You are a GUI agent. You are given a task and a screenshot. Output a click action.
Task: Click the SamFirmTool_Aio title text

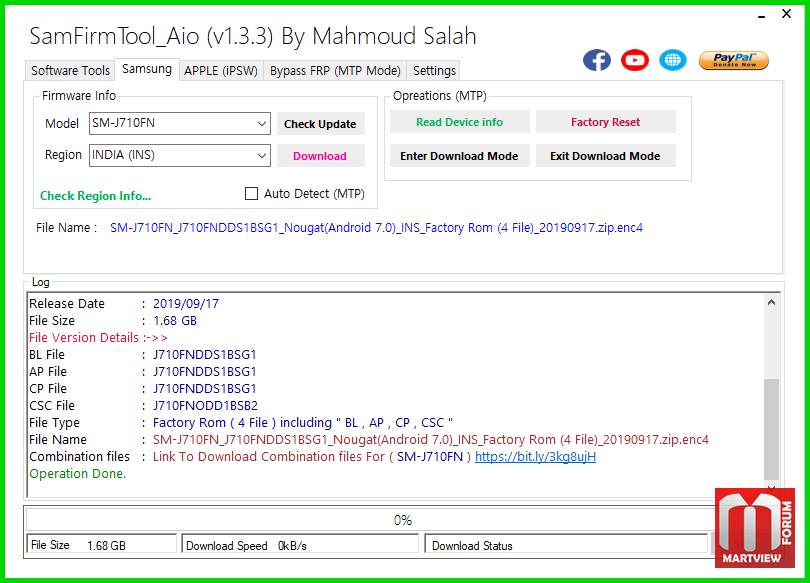point(253,36)
